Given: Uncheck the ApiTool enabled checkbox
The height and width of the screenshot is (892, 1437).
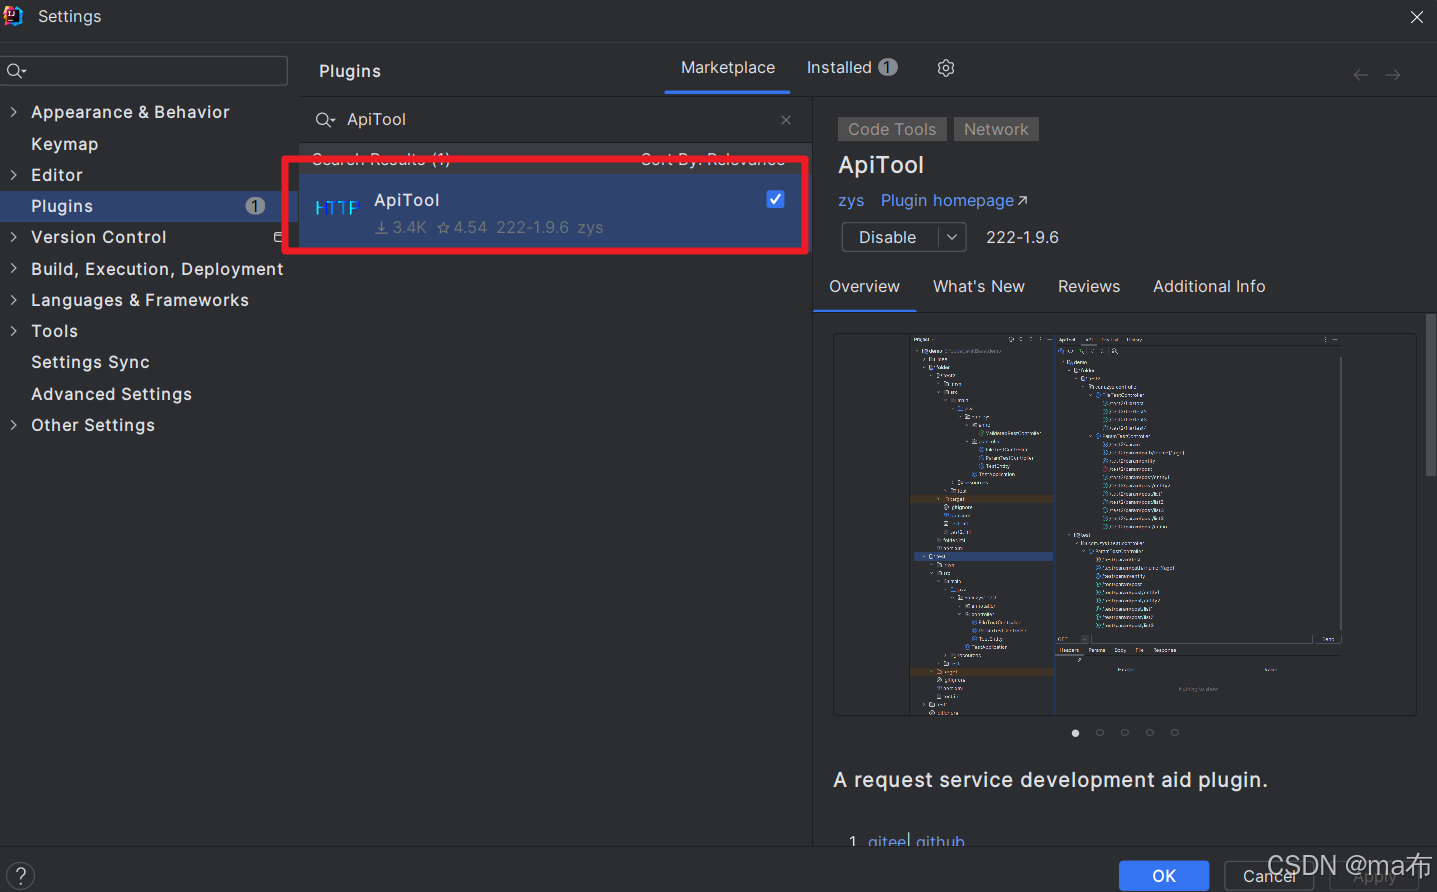Looking at the screenshot, I should coord(775,199).
